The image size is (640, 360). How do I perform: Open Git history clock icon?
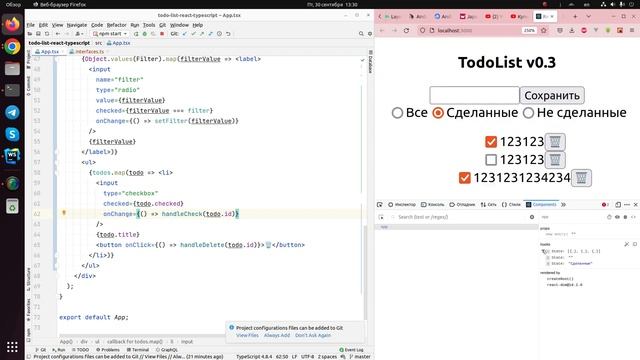click(x=219, y=34)
